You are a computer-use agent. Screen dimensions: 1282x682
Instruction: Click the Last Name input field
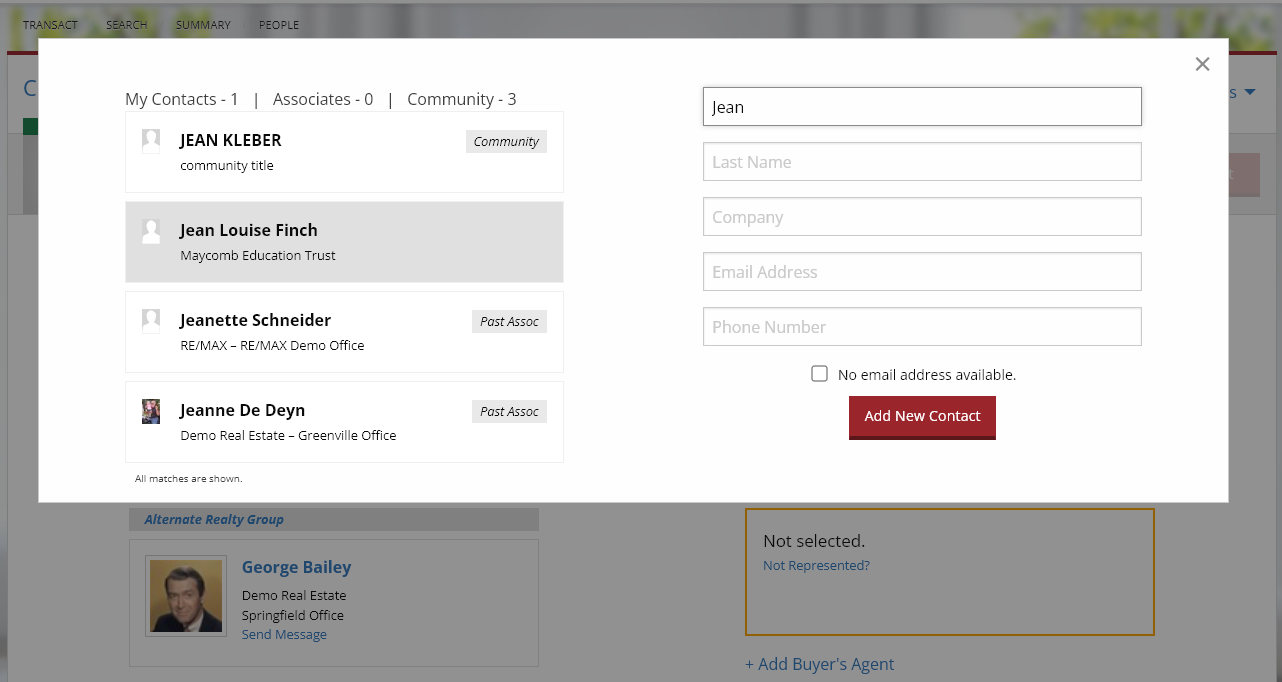[921, 161]
